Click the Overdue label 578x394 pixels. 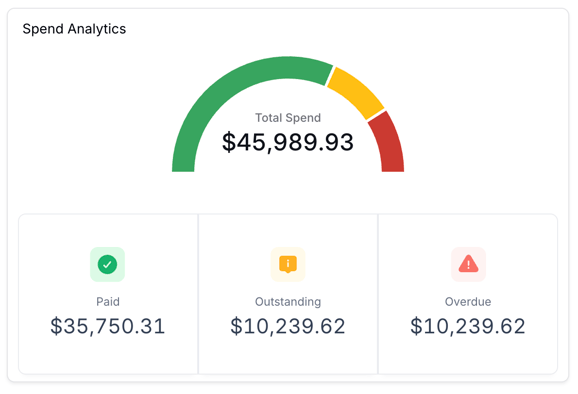468,301
